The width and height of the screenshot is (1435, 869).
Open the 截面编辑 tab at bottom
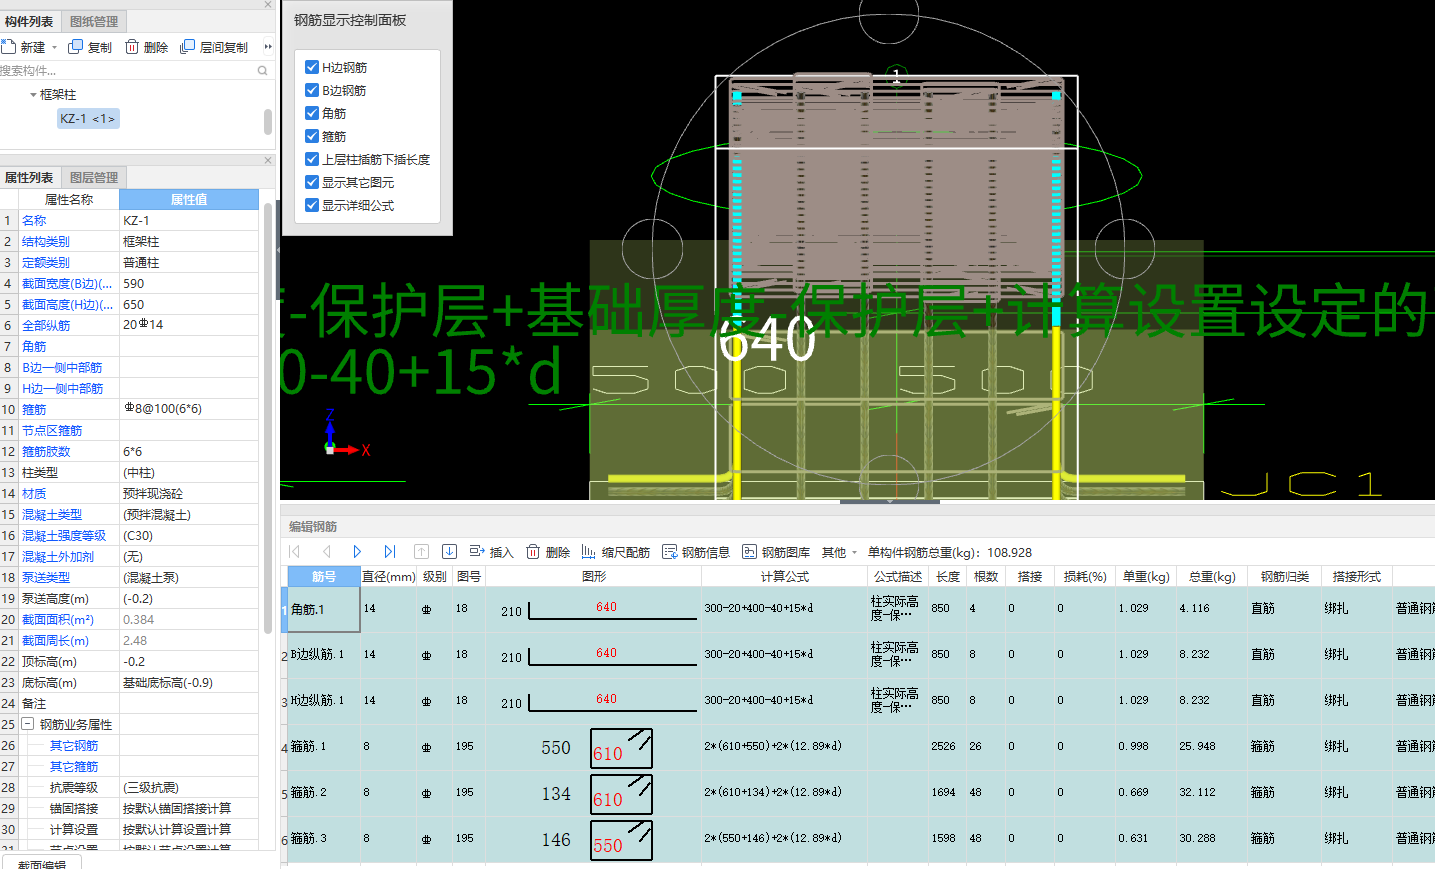[x=42, y=864]
